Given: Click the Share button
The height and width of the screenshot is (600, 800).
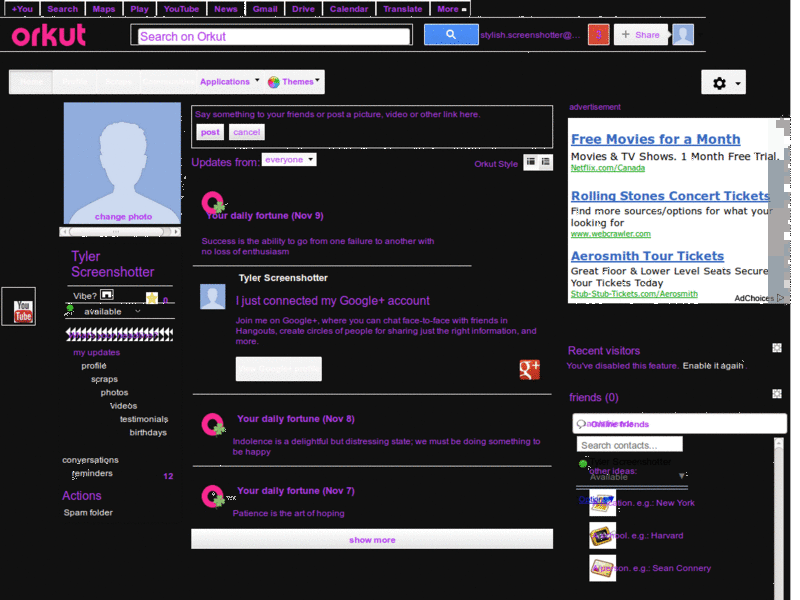Looking at the screenshot, I should (x=640, y=35).
